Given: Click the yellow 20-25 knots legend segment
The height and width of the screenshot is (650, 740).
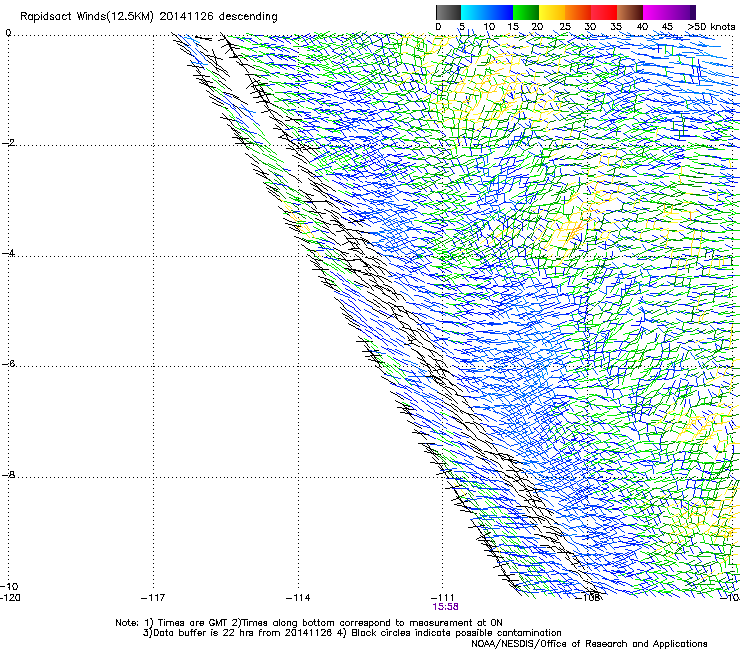Looking at the screenshot, I should 552,12.
